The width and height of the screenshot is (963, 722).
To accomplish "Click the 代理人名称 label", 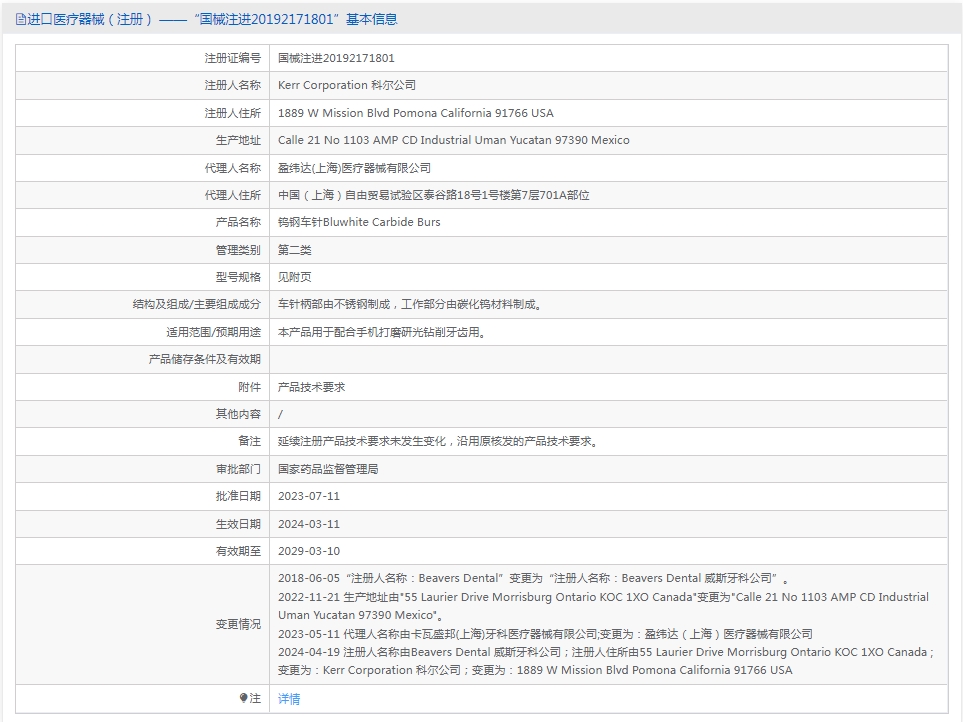I will click(x=232, y=168).
